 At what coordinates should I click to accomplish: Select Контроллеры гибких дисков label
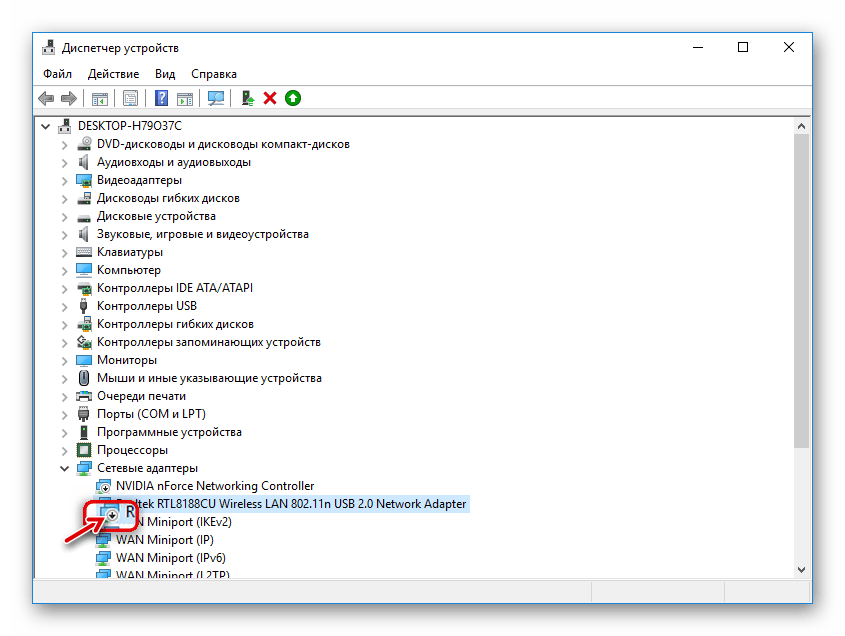point(175,324)
